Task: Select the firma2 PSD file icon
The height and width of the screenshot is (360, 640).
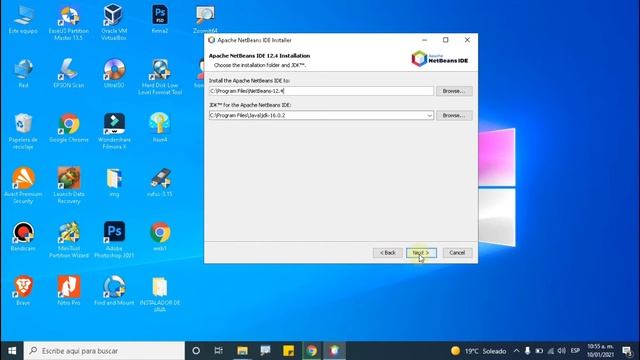Action: point(160,19)
